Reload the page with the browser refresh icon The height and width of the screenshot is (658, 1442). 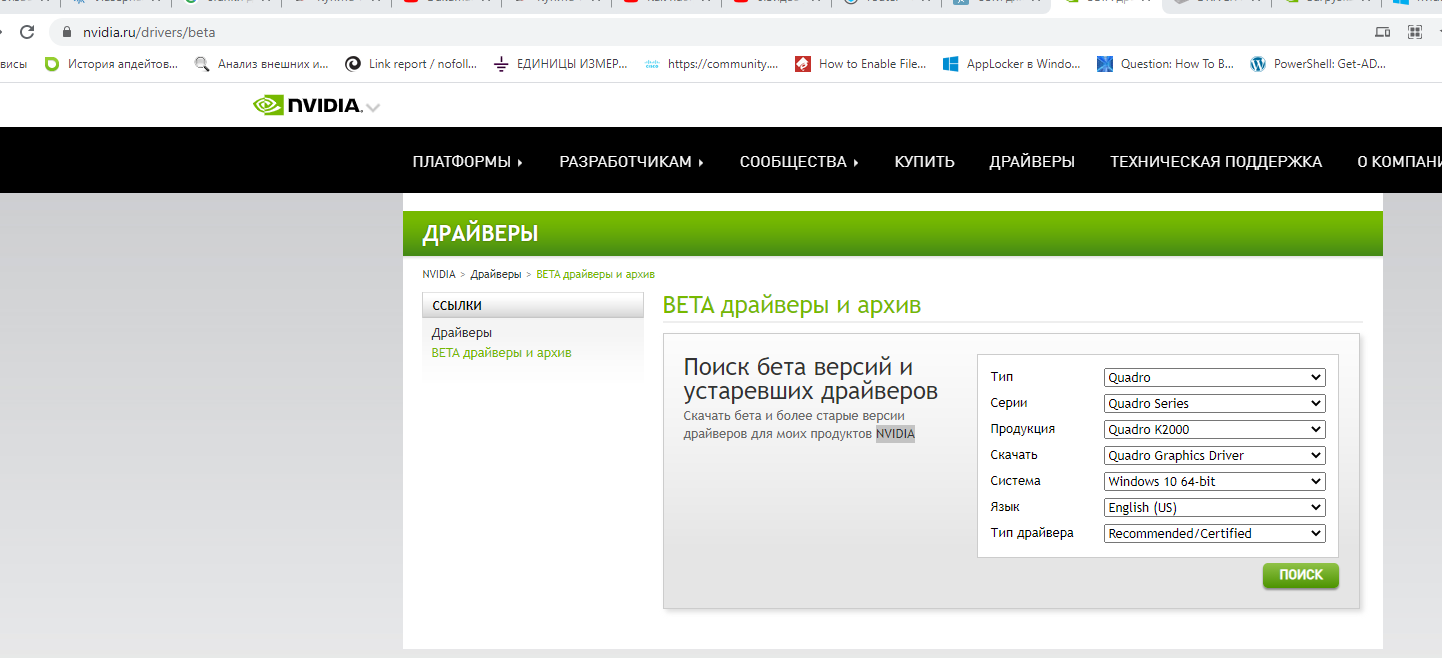27,32
